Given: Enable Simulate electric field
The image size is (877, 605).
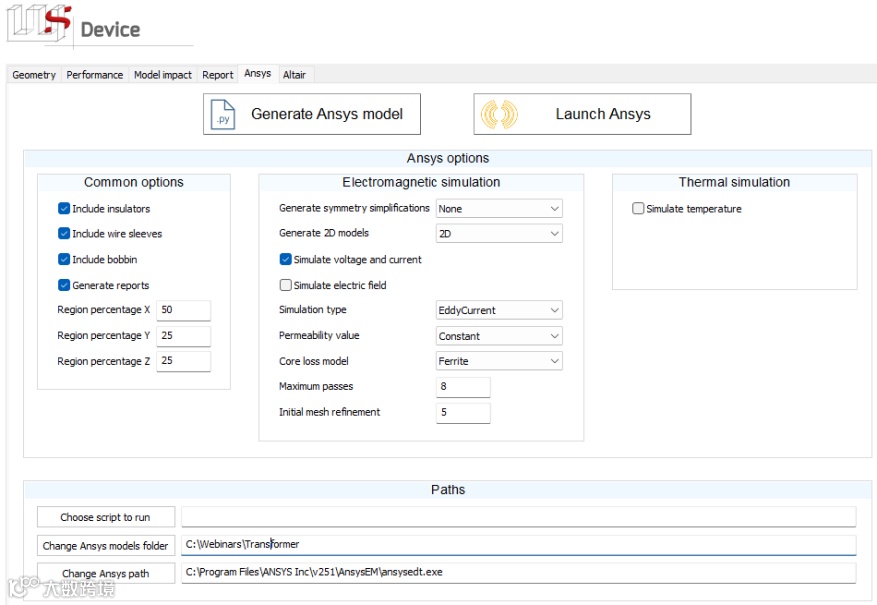Looking at the screenshot, I should [x=285, y=285].
